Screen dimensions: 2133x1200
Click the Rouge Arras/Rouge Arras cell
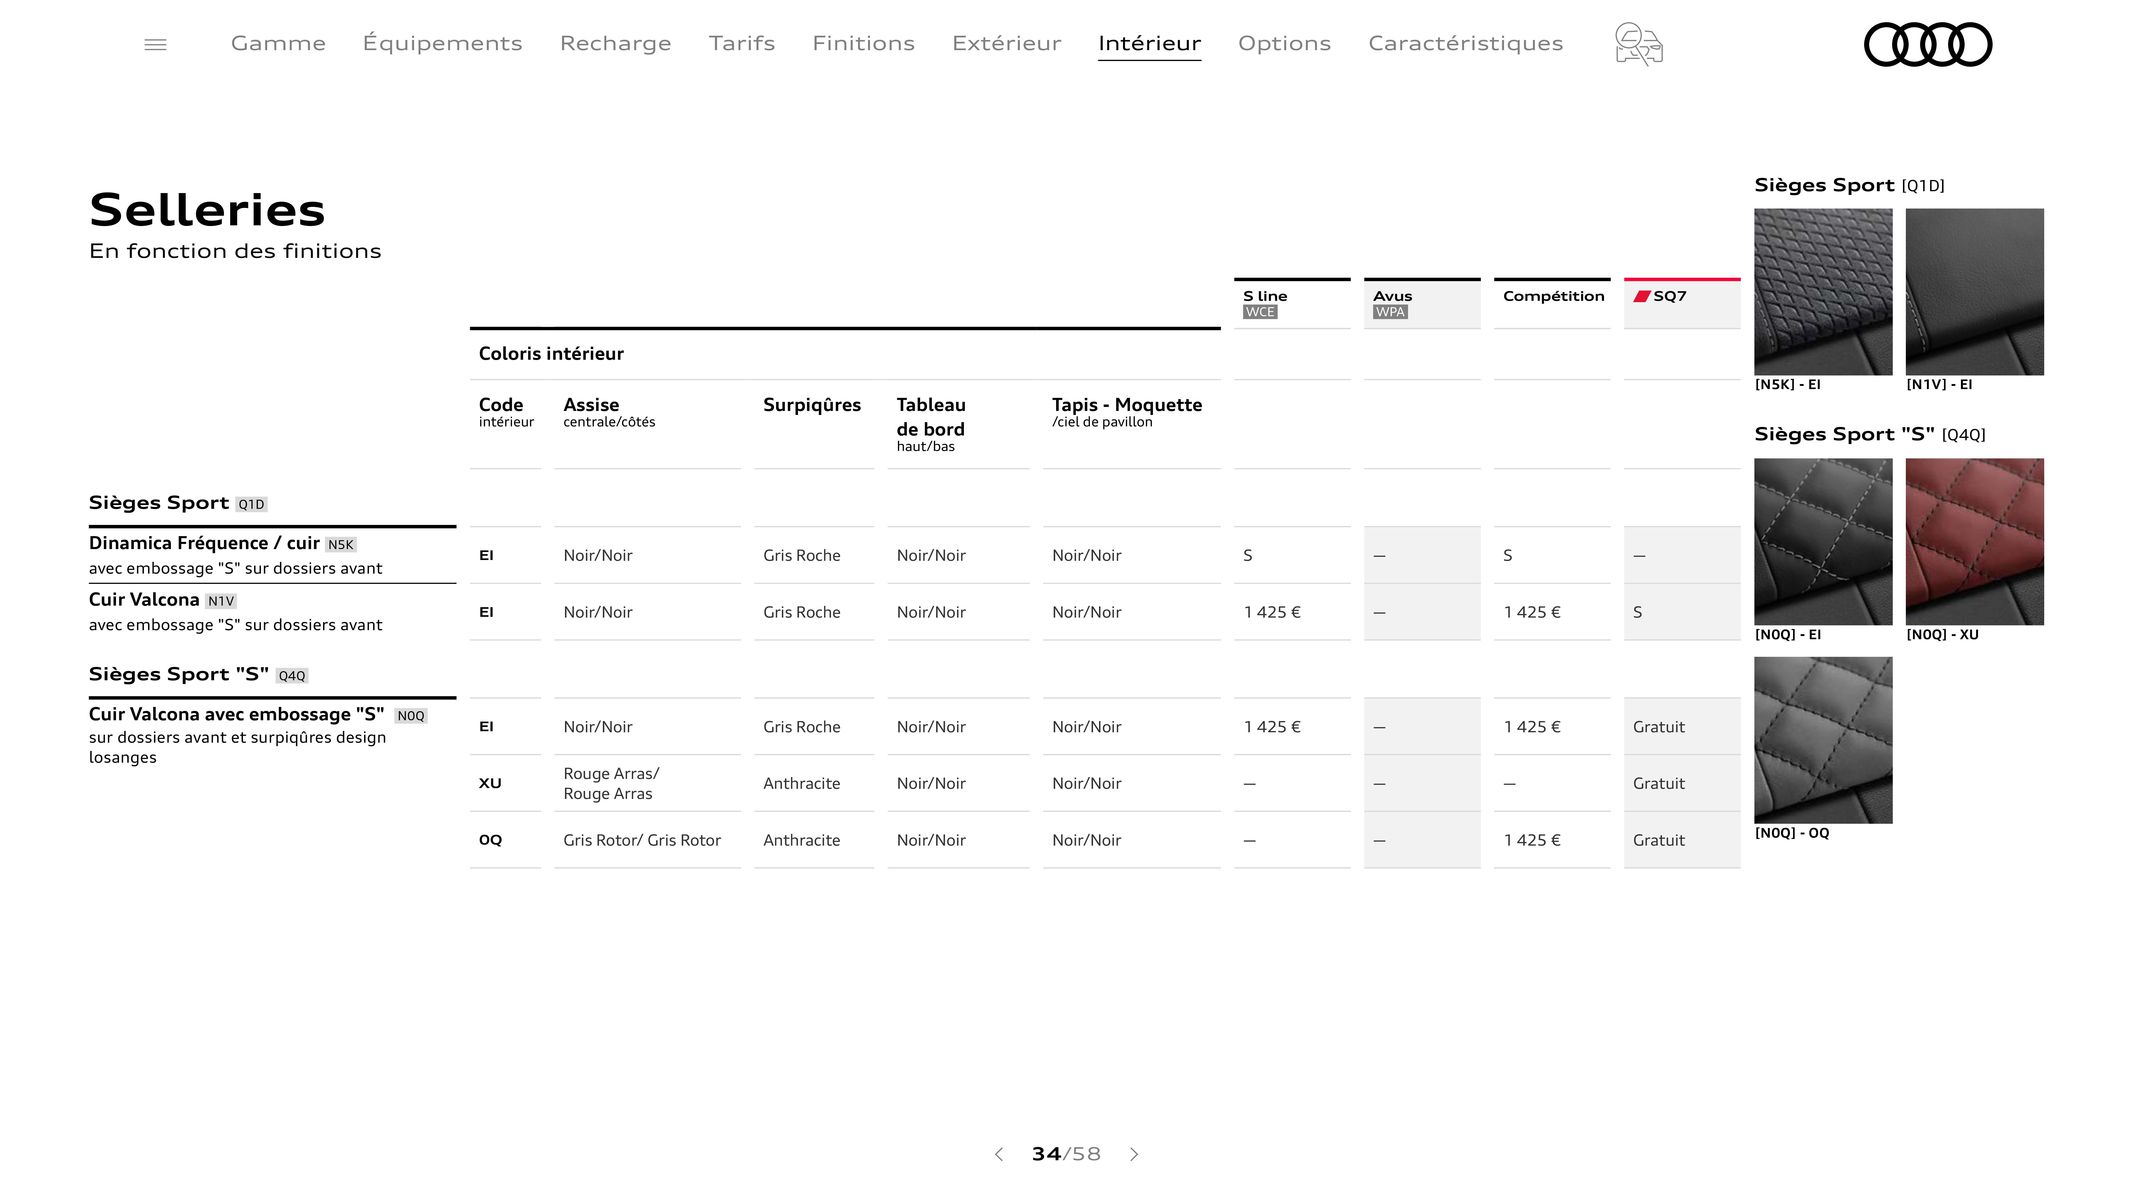611,784
